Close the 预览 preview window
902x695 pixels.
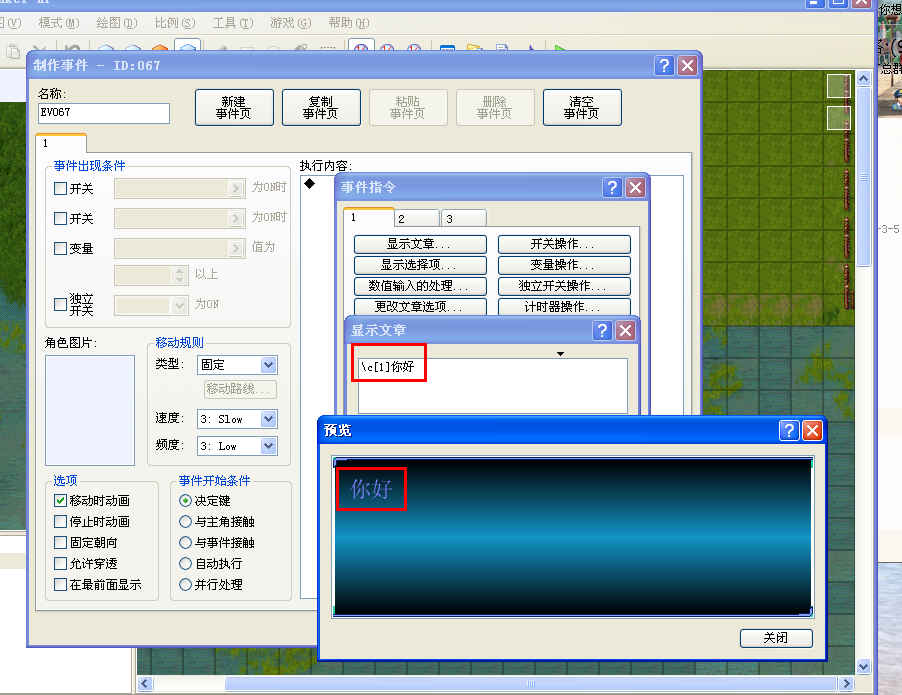[x=812, y=430]
